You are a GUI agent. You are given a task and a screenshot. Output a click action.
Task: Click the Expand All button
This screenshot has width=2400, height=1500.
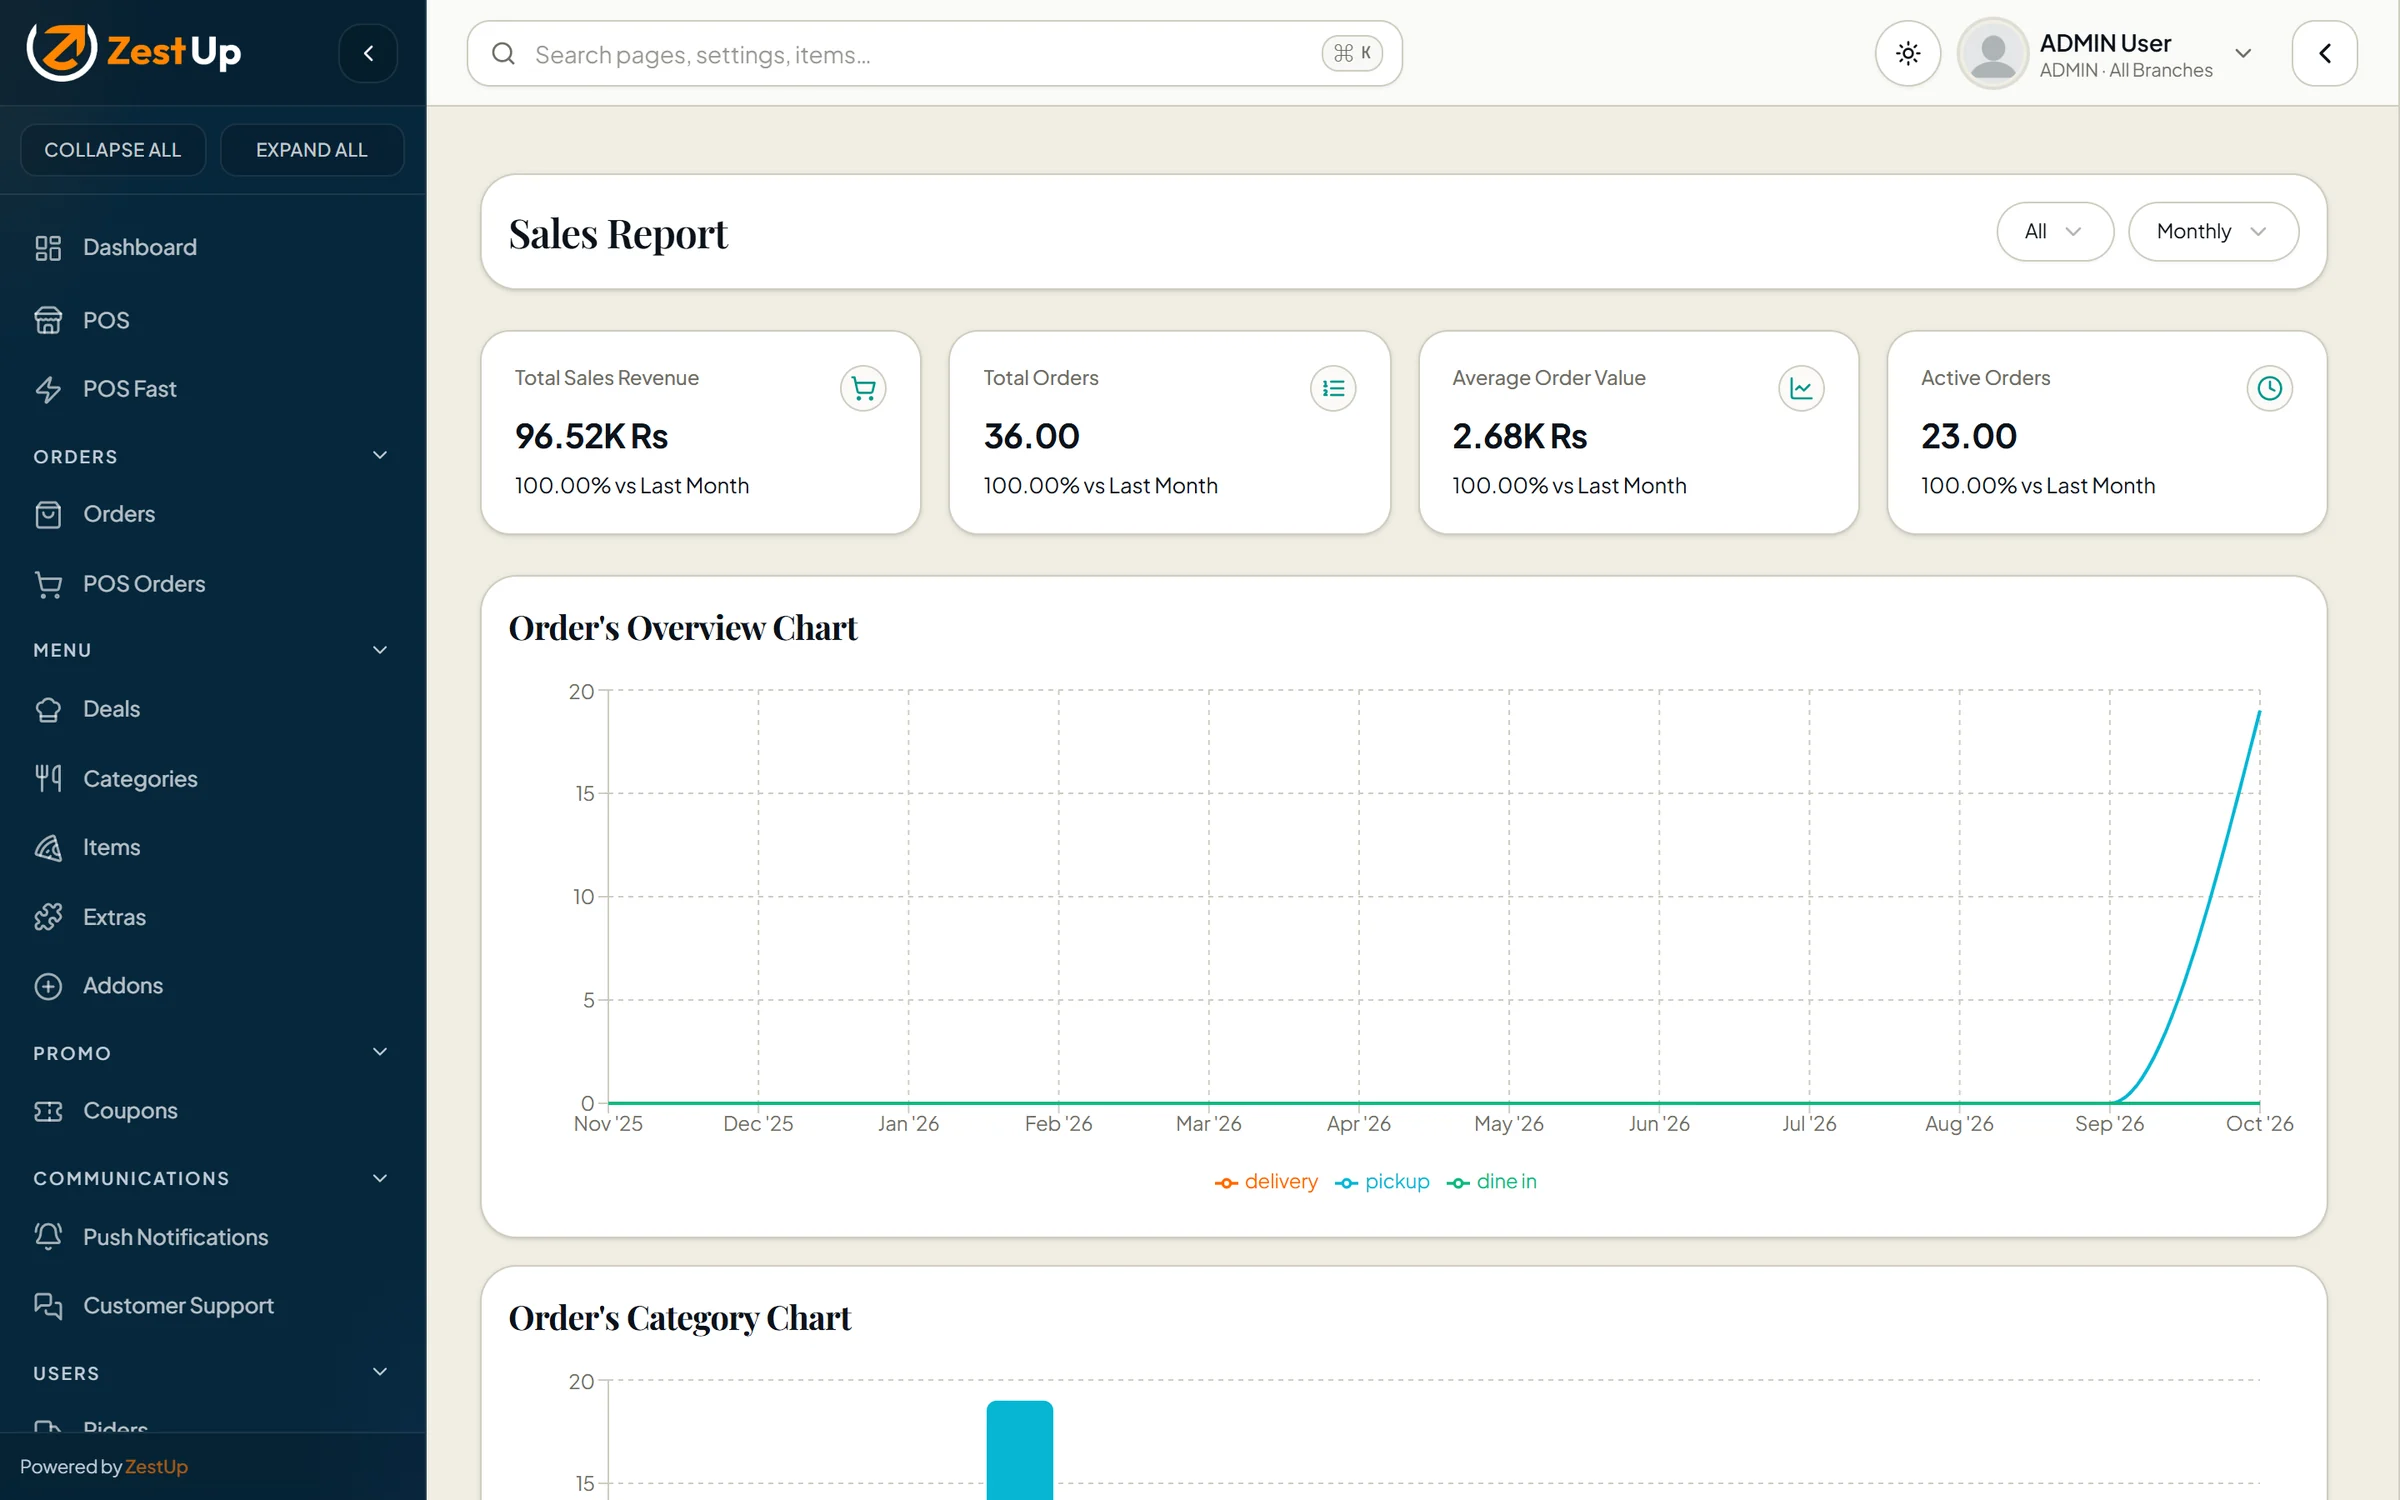tap(312, 149)
